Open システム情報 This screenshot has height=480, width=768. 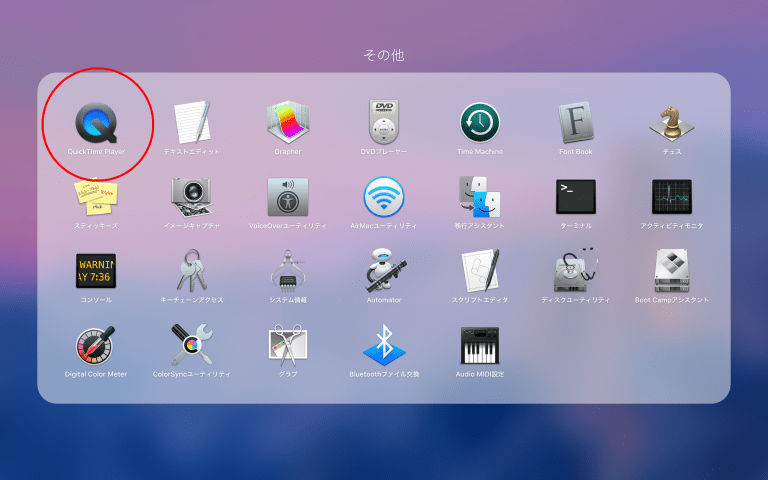(288, 271)
